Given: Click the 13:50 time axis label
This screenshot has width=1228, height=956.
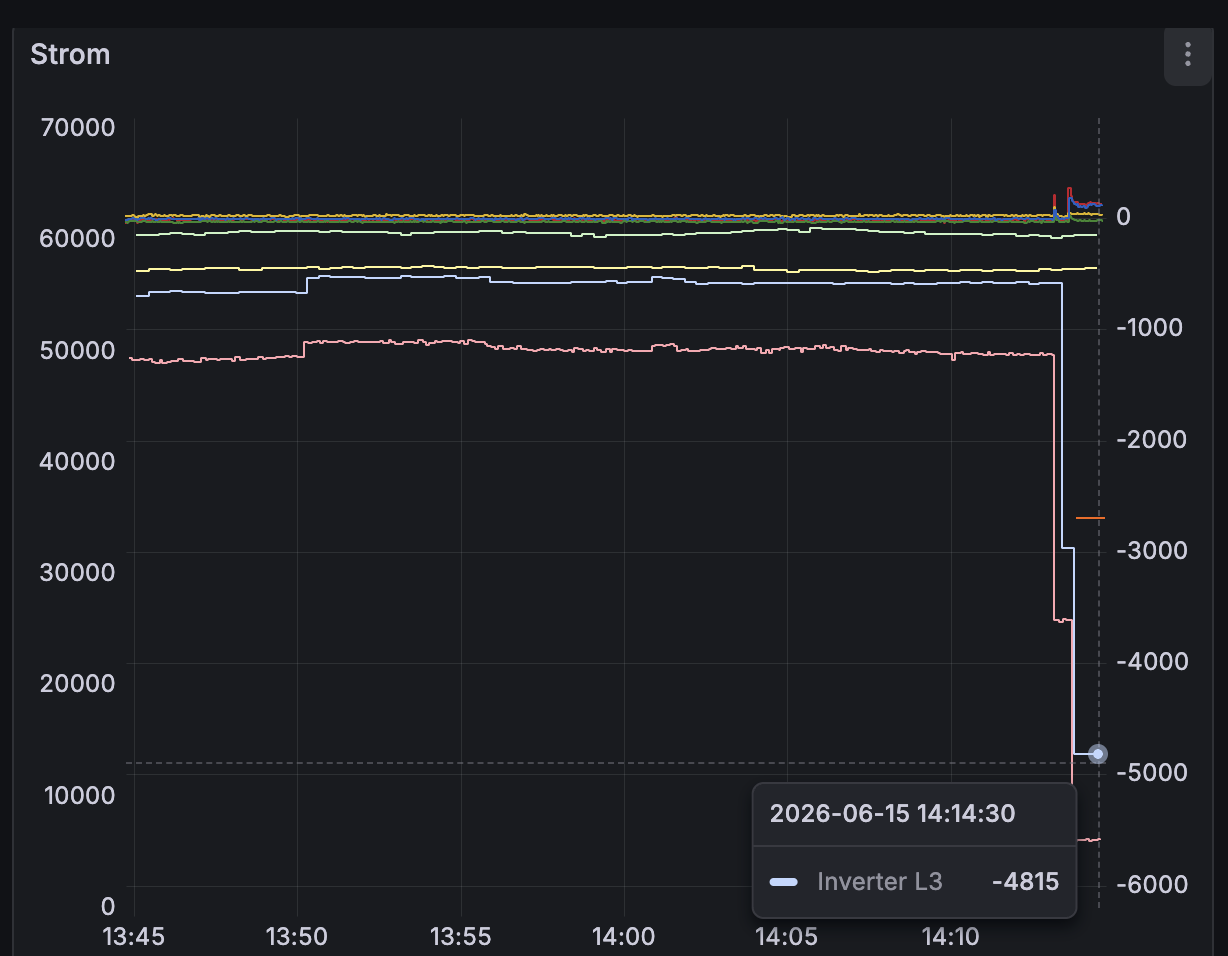Looking at the screenshot, I should point(298,937).
